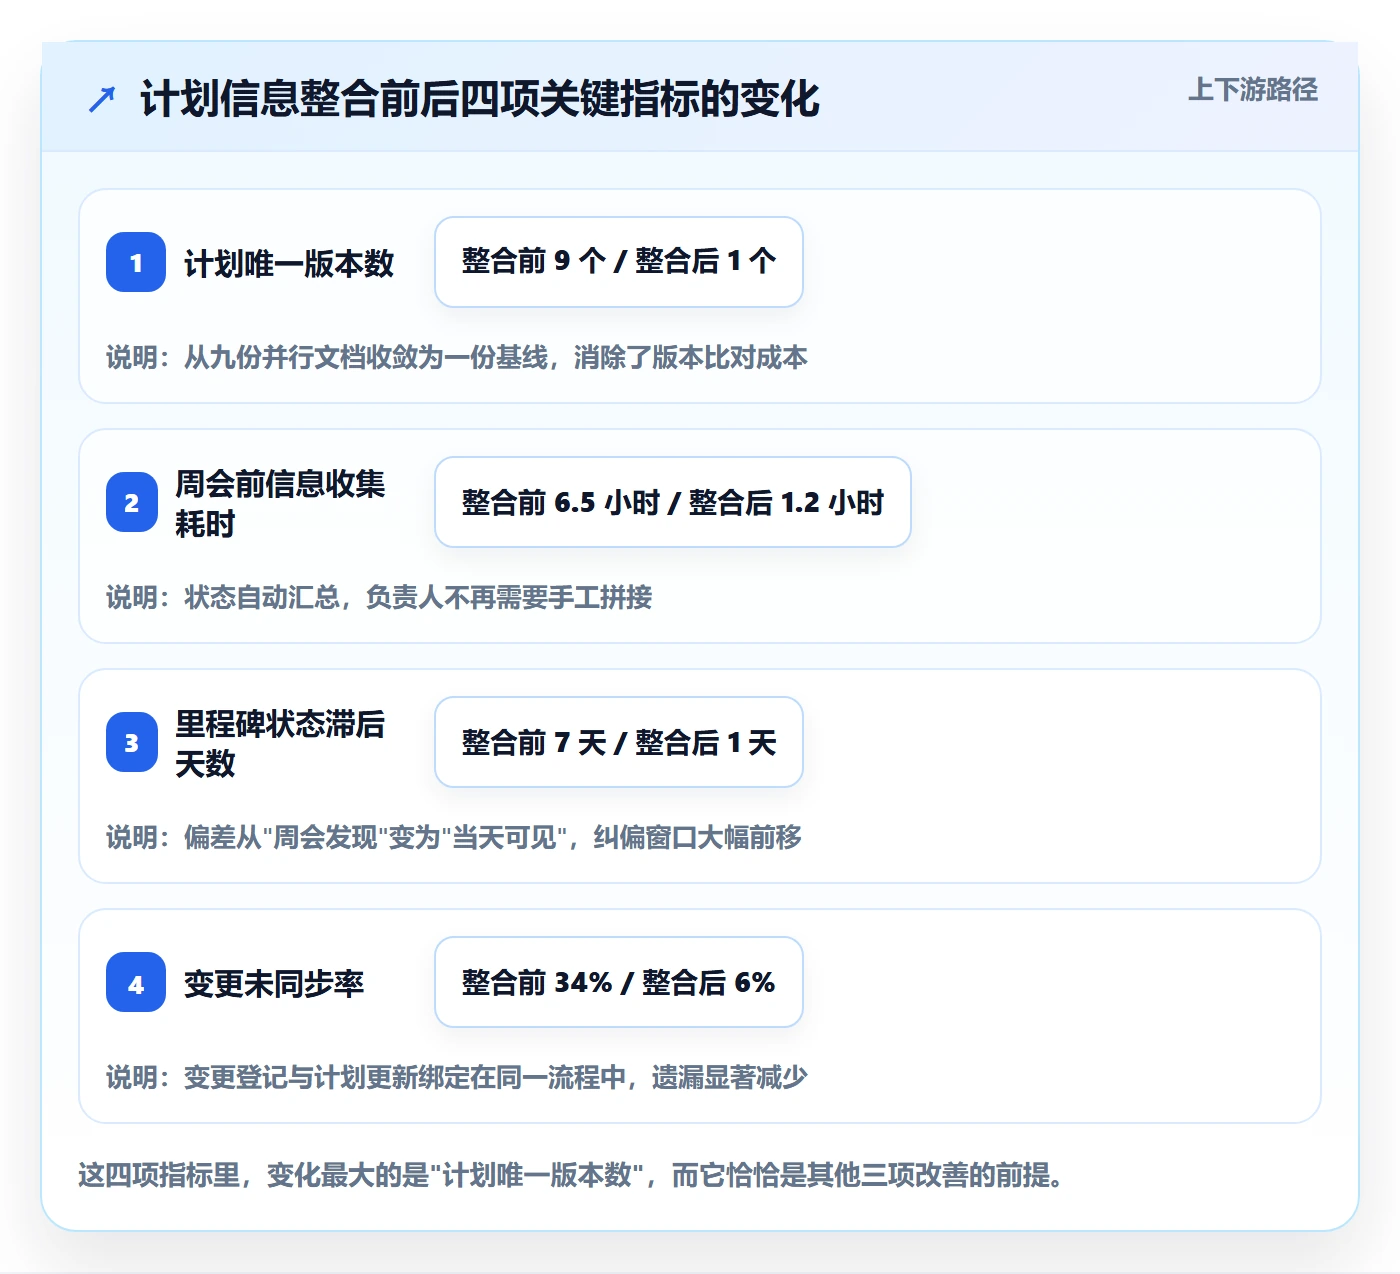This screenshot has width=1400, height=1274.
Task: Click the number 2 badge for 周会前信息收集耗时
Action: tap(132, 502)
